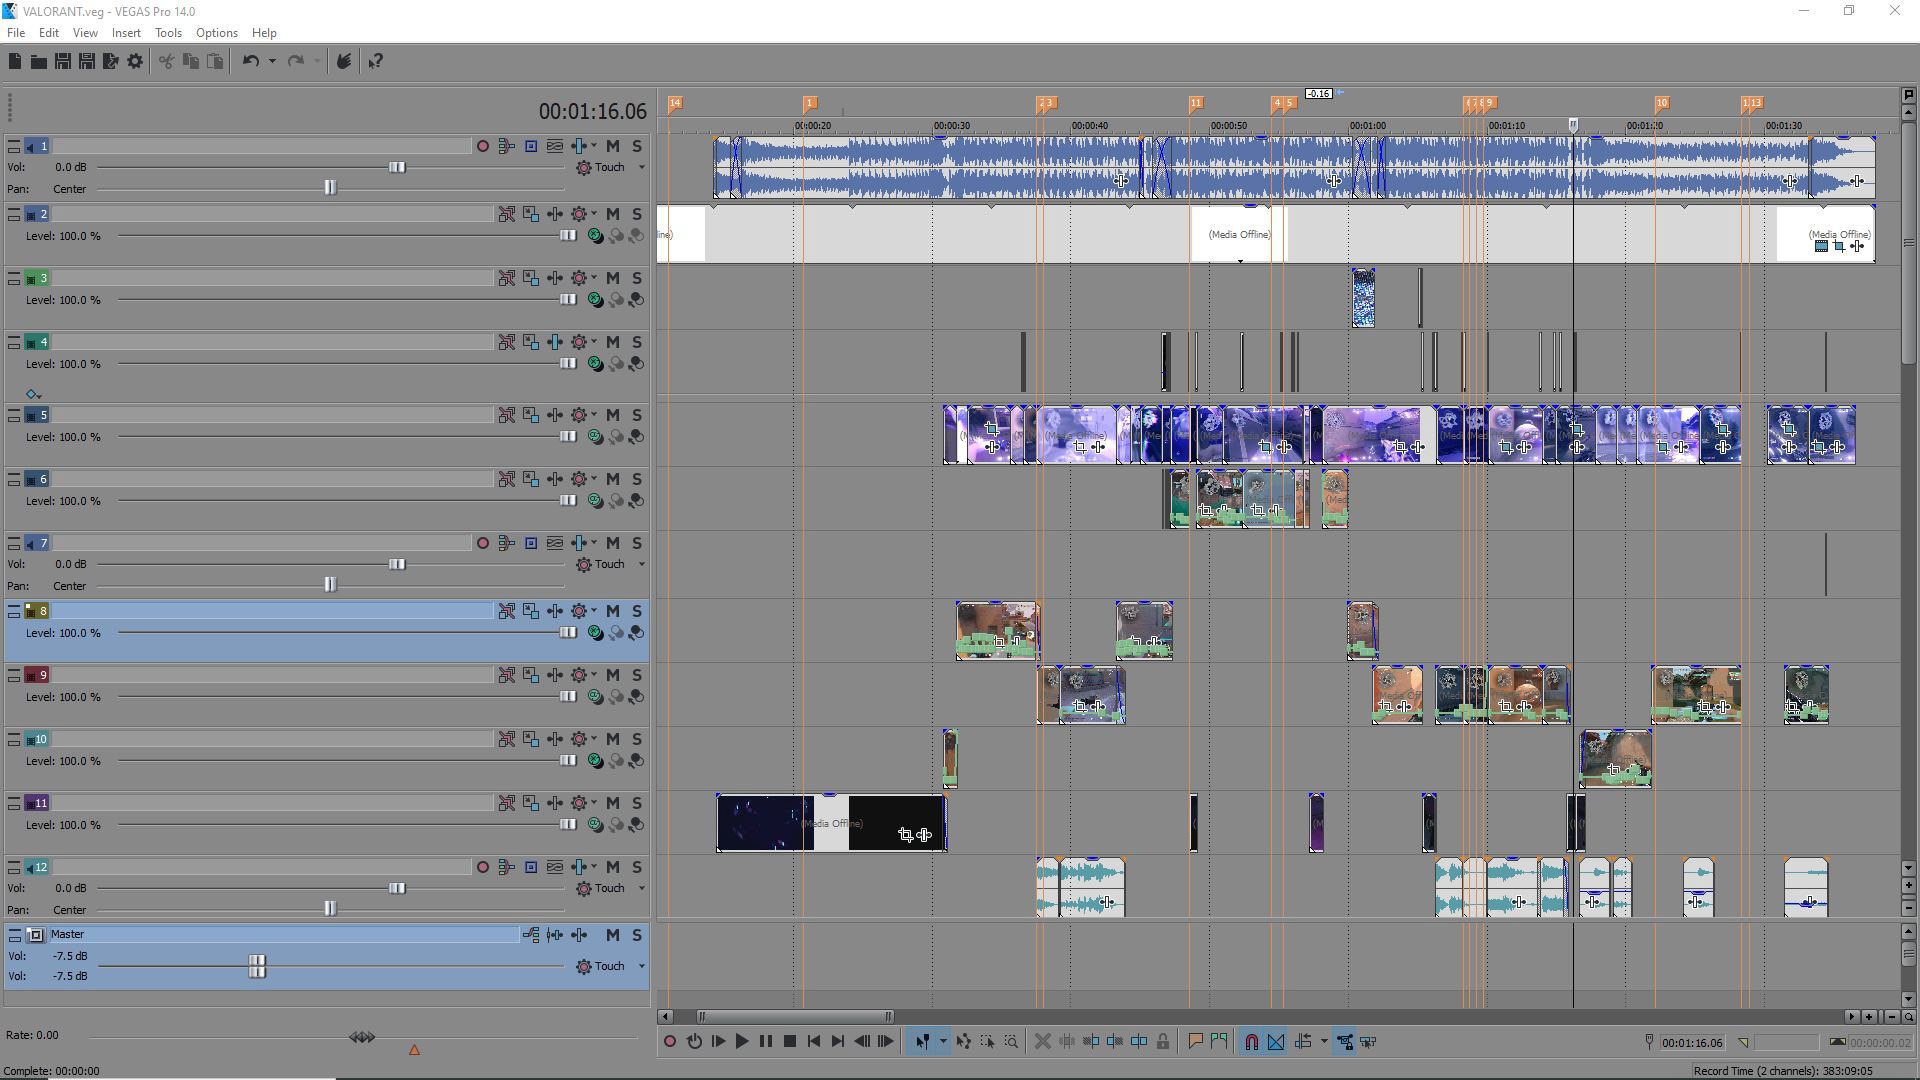Click the Lock event icon
This screenshot has height=1080, width=1920.
click(x=1163, y=1042)
